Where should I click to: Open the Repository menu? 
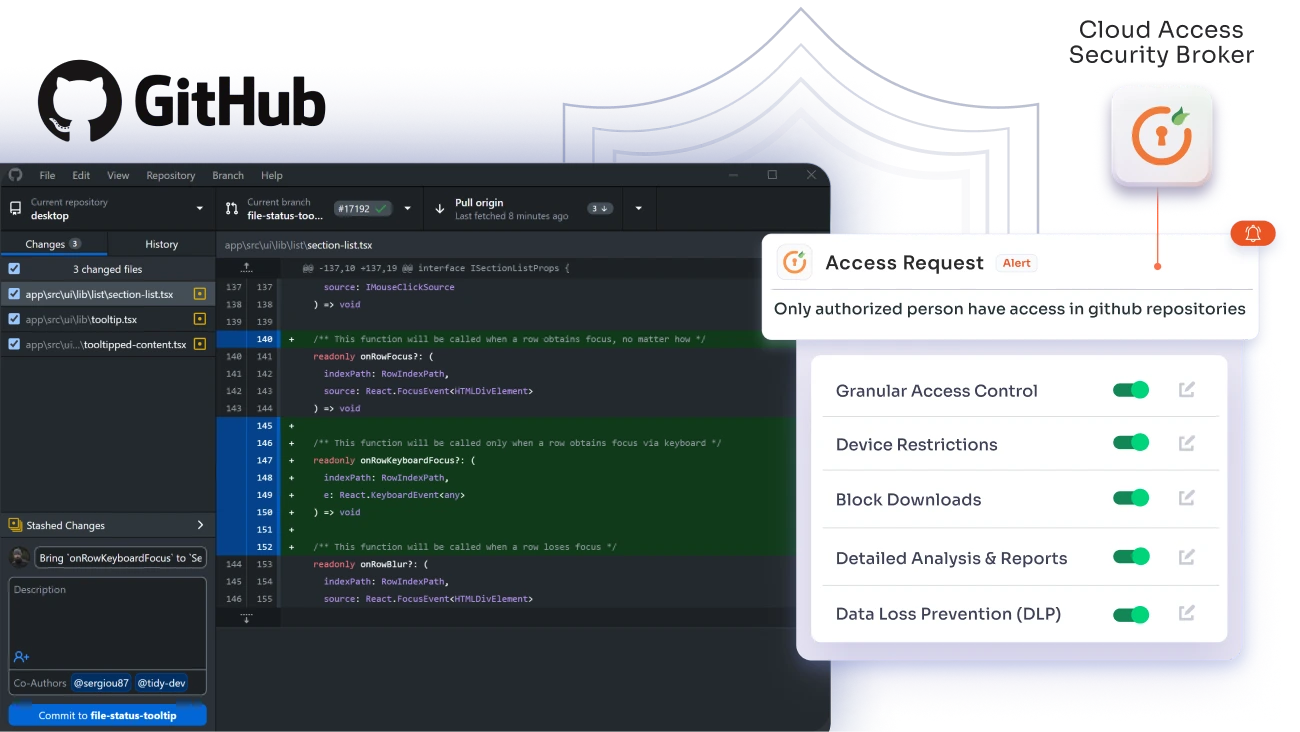[x=170, y=175]
